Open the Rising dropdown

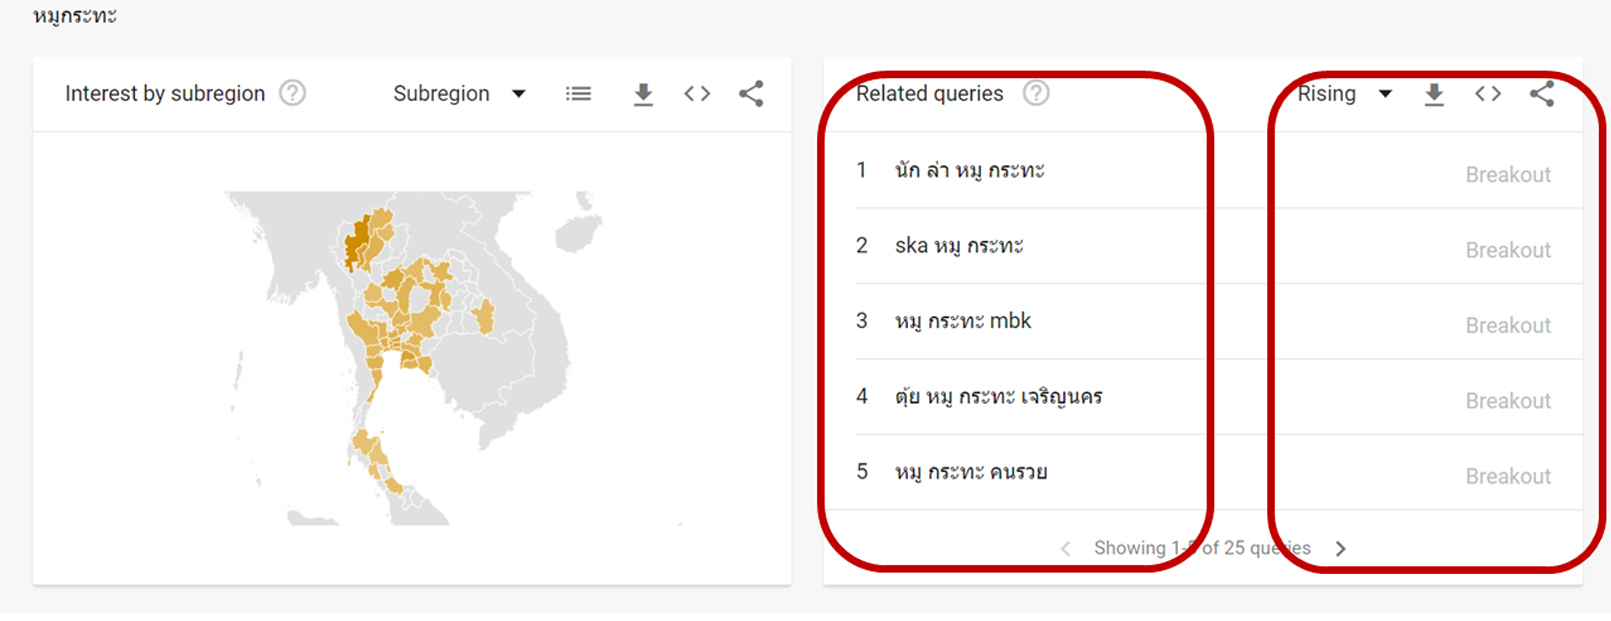(x=1345, y=93)
